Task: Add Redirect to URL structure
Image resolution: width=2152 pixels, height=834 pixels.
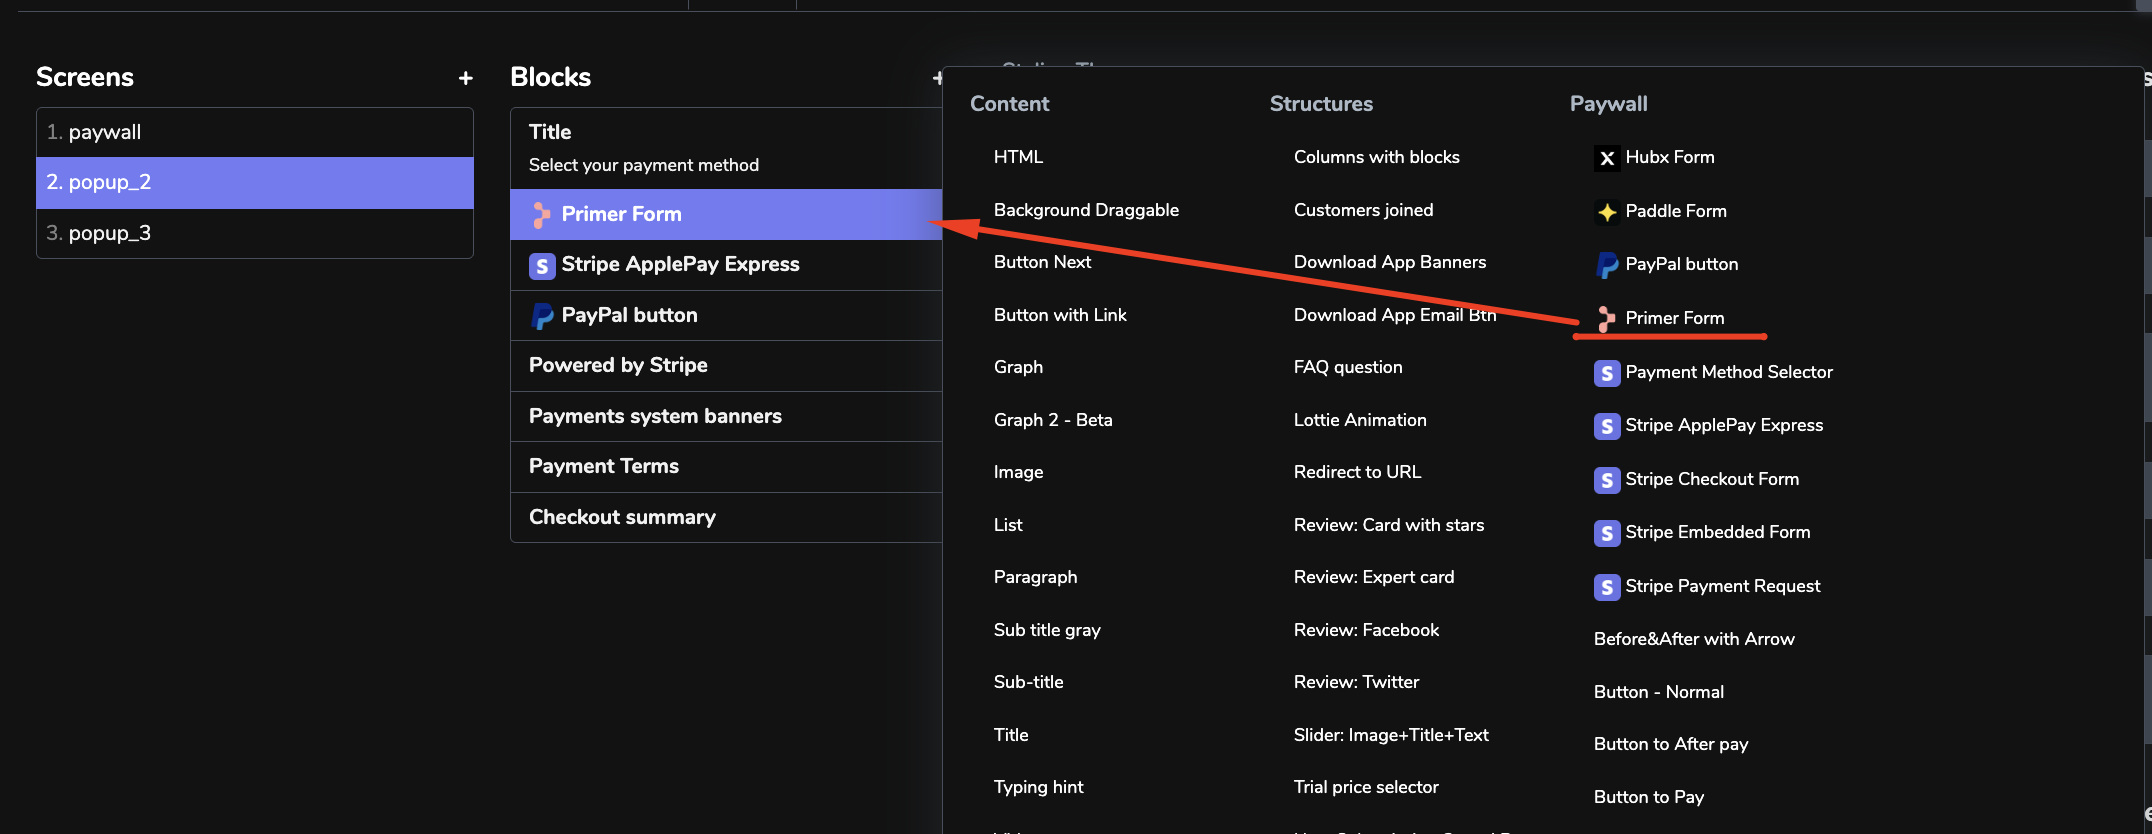Action: [1357, 472]
